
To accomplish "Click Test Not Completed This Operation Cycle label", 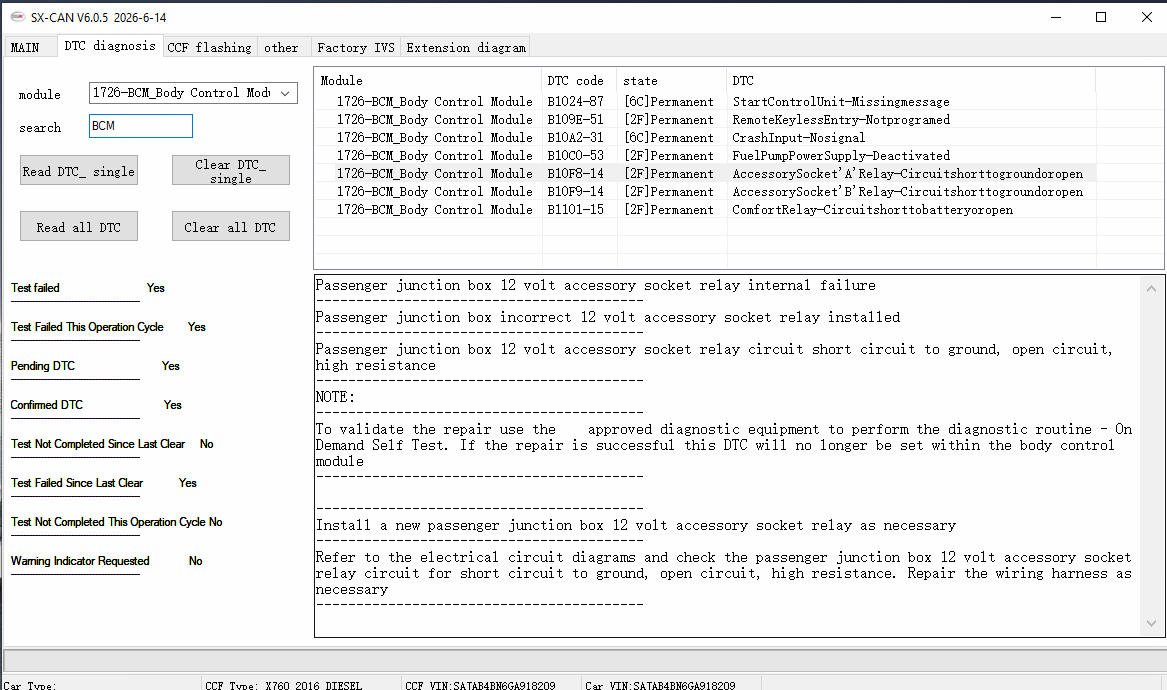I will click(108, 522).
